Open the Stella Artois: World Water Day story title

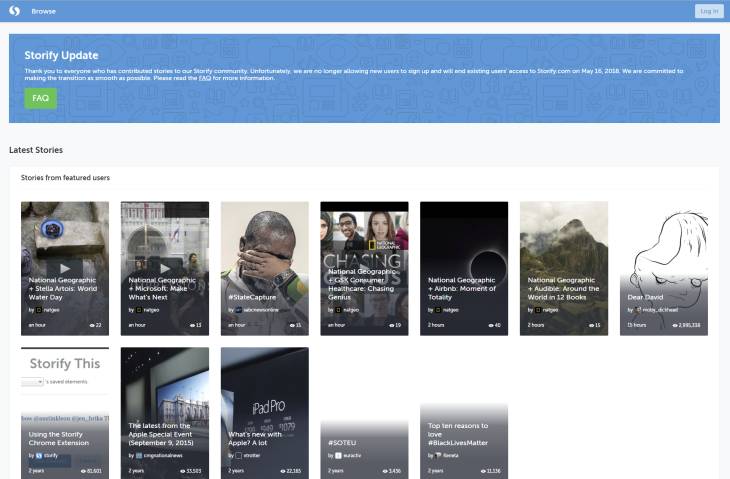coord(63,289)
